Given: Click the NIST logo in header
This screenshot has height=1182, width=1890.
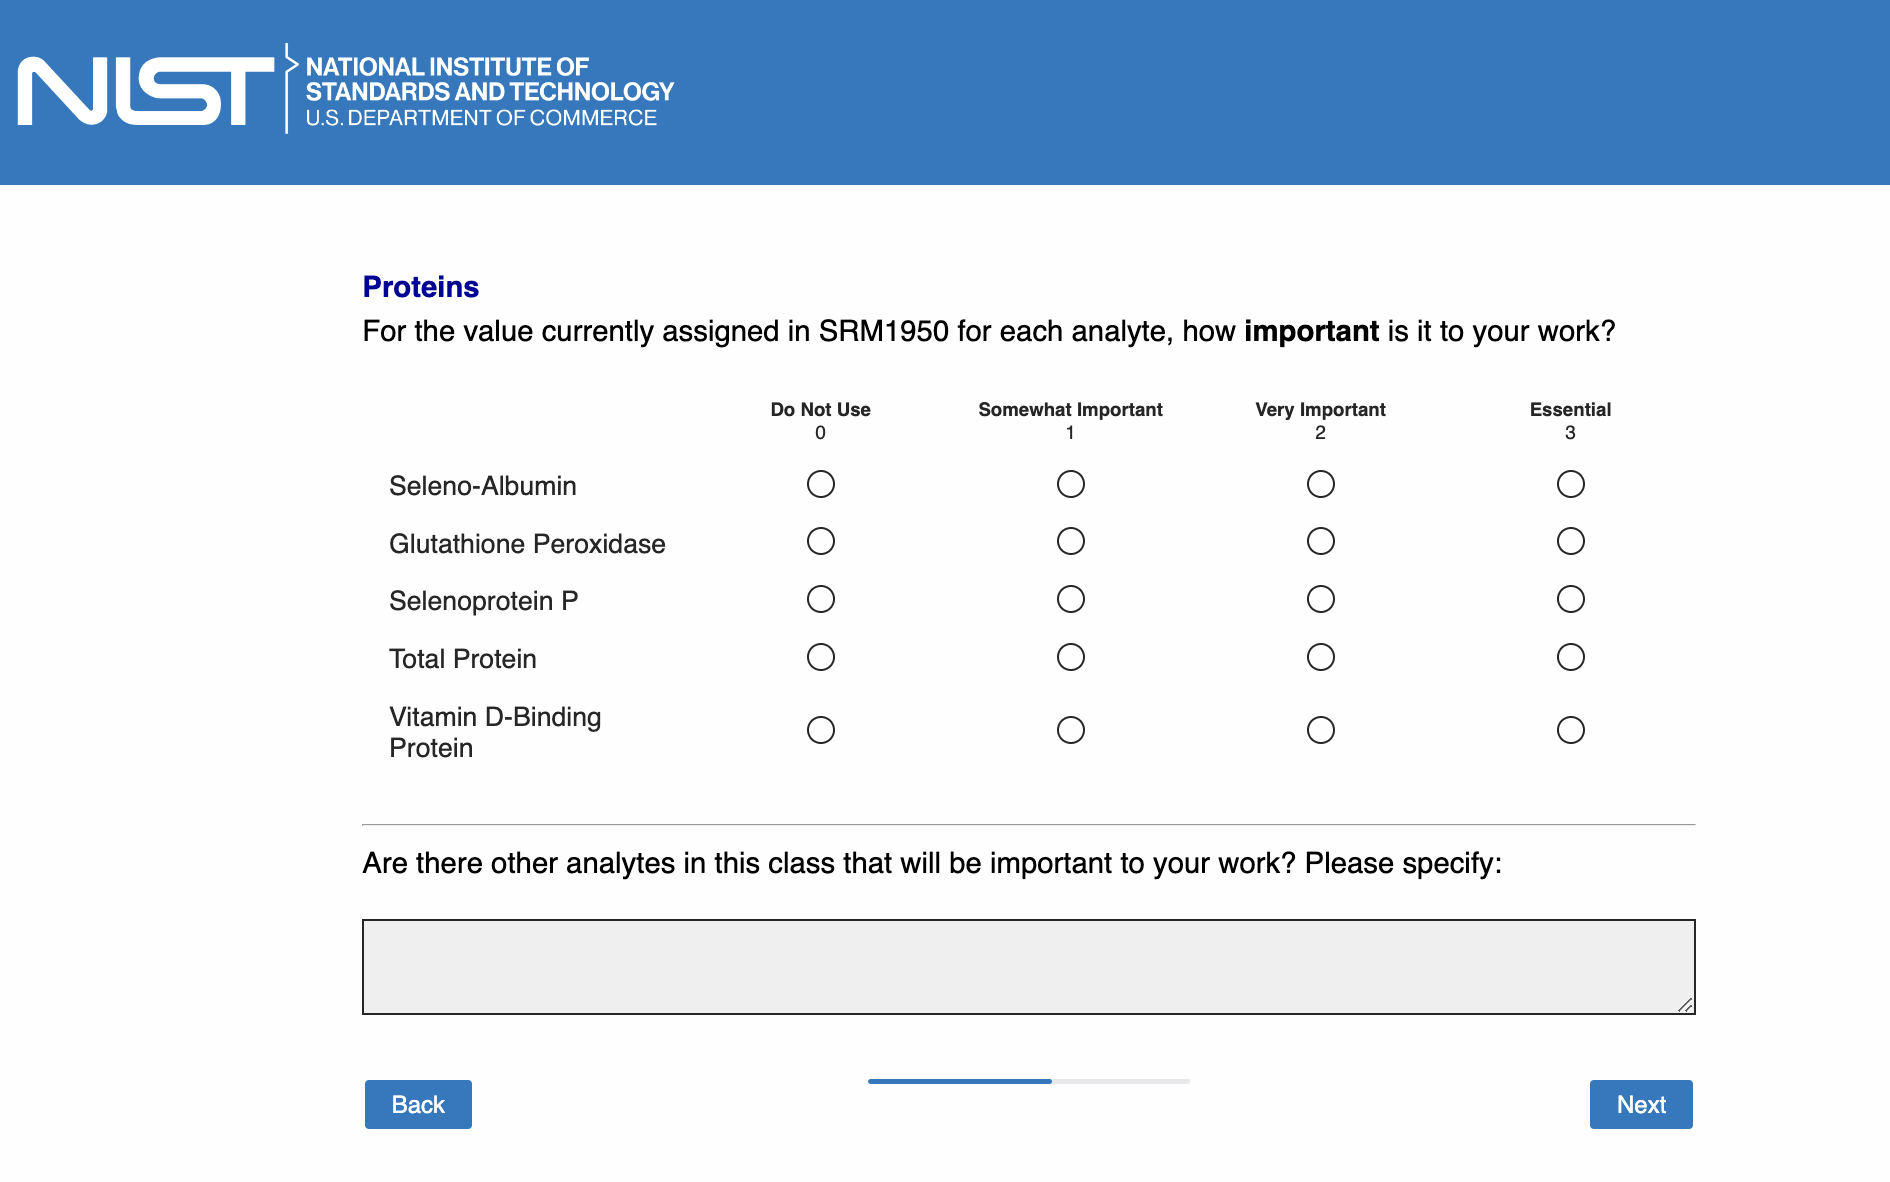Looking at the screenshot, I should pyautogui.click(x=345, y=91).
